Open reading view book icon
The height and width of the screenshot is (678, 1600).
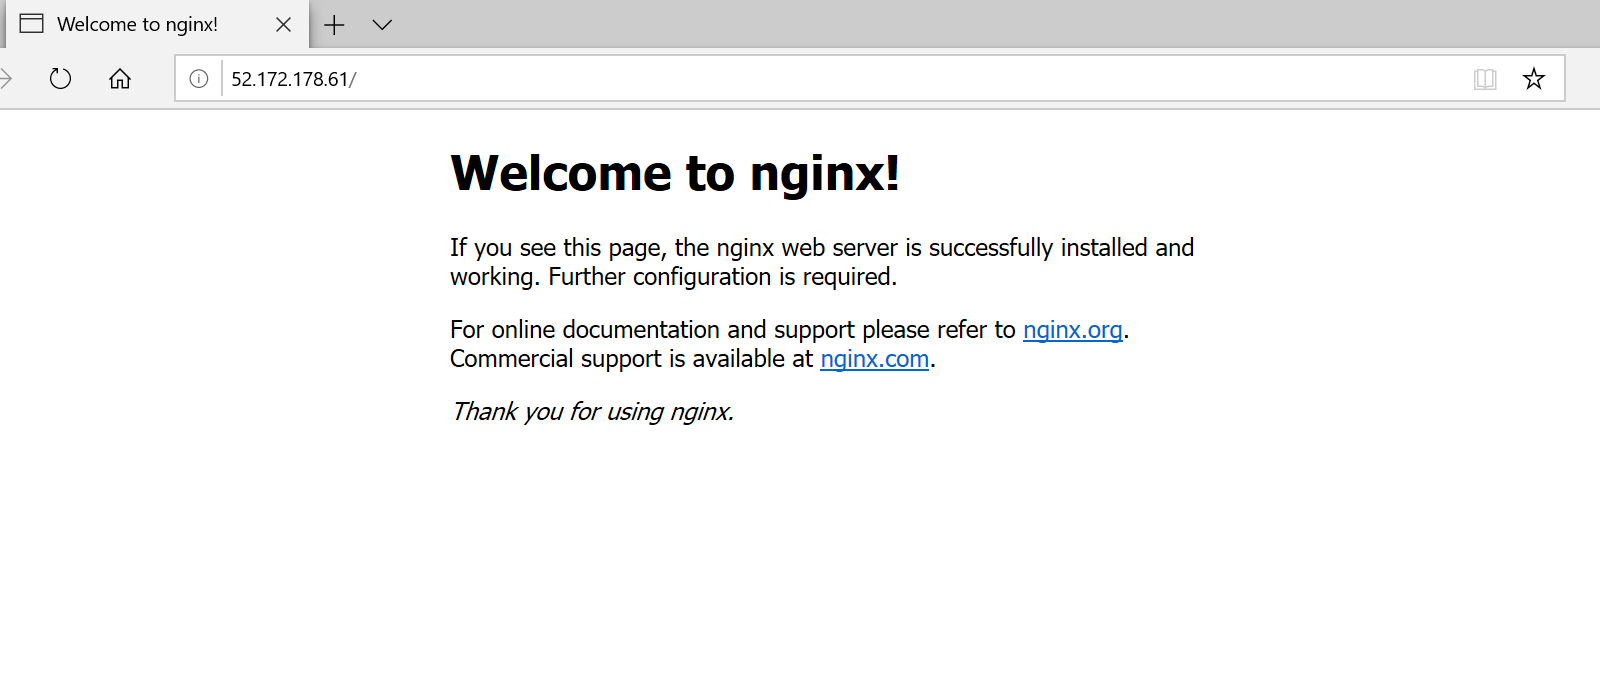click(x=1485, y=79)
